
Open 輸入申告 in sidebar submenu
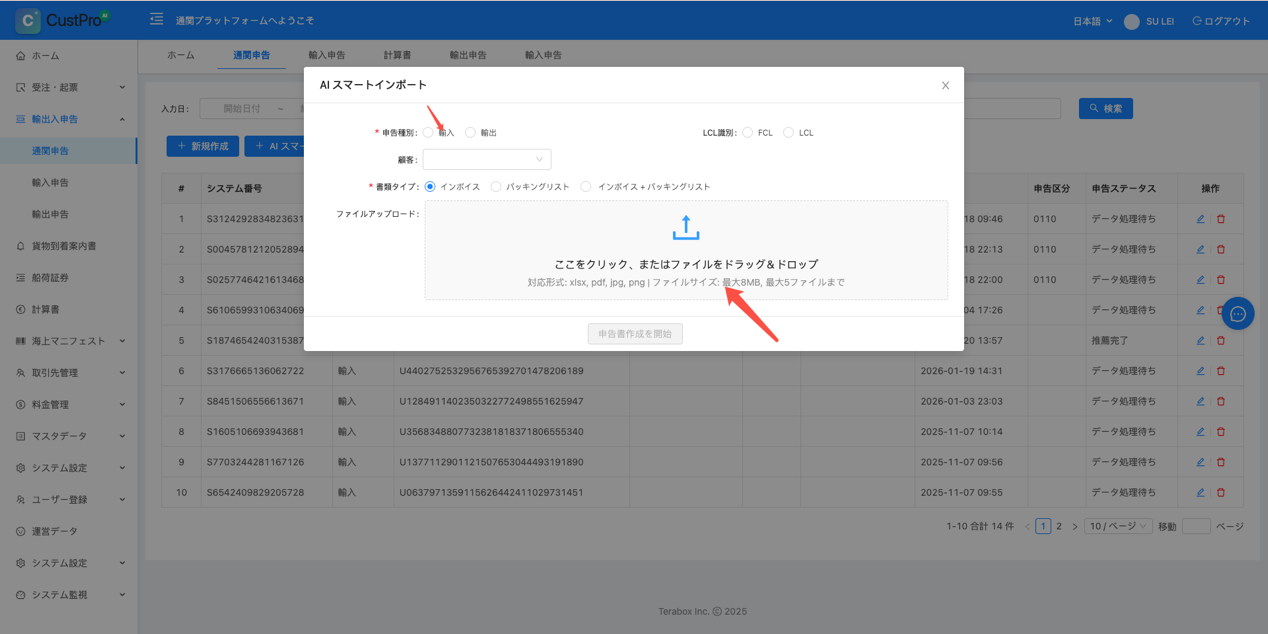pyautogui.click(x=50, y=183)
